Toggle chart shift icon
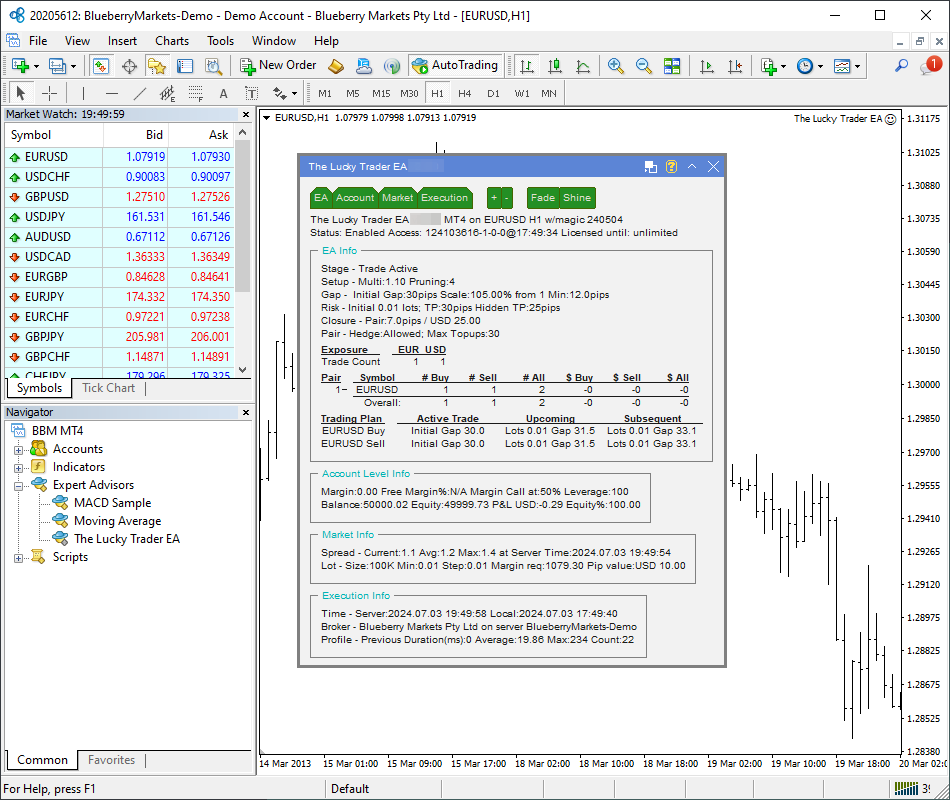950x800 pixels. [735, 65]
